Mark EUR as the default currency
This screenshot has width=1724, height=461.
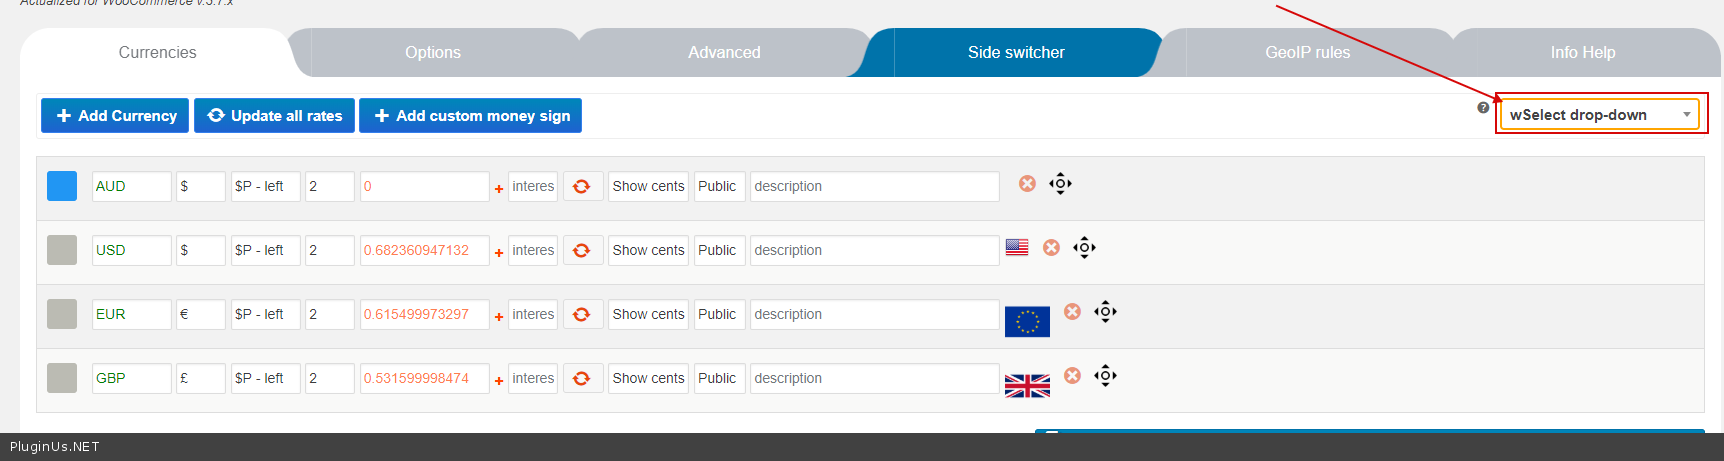point(62,314)
